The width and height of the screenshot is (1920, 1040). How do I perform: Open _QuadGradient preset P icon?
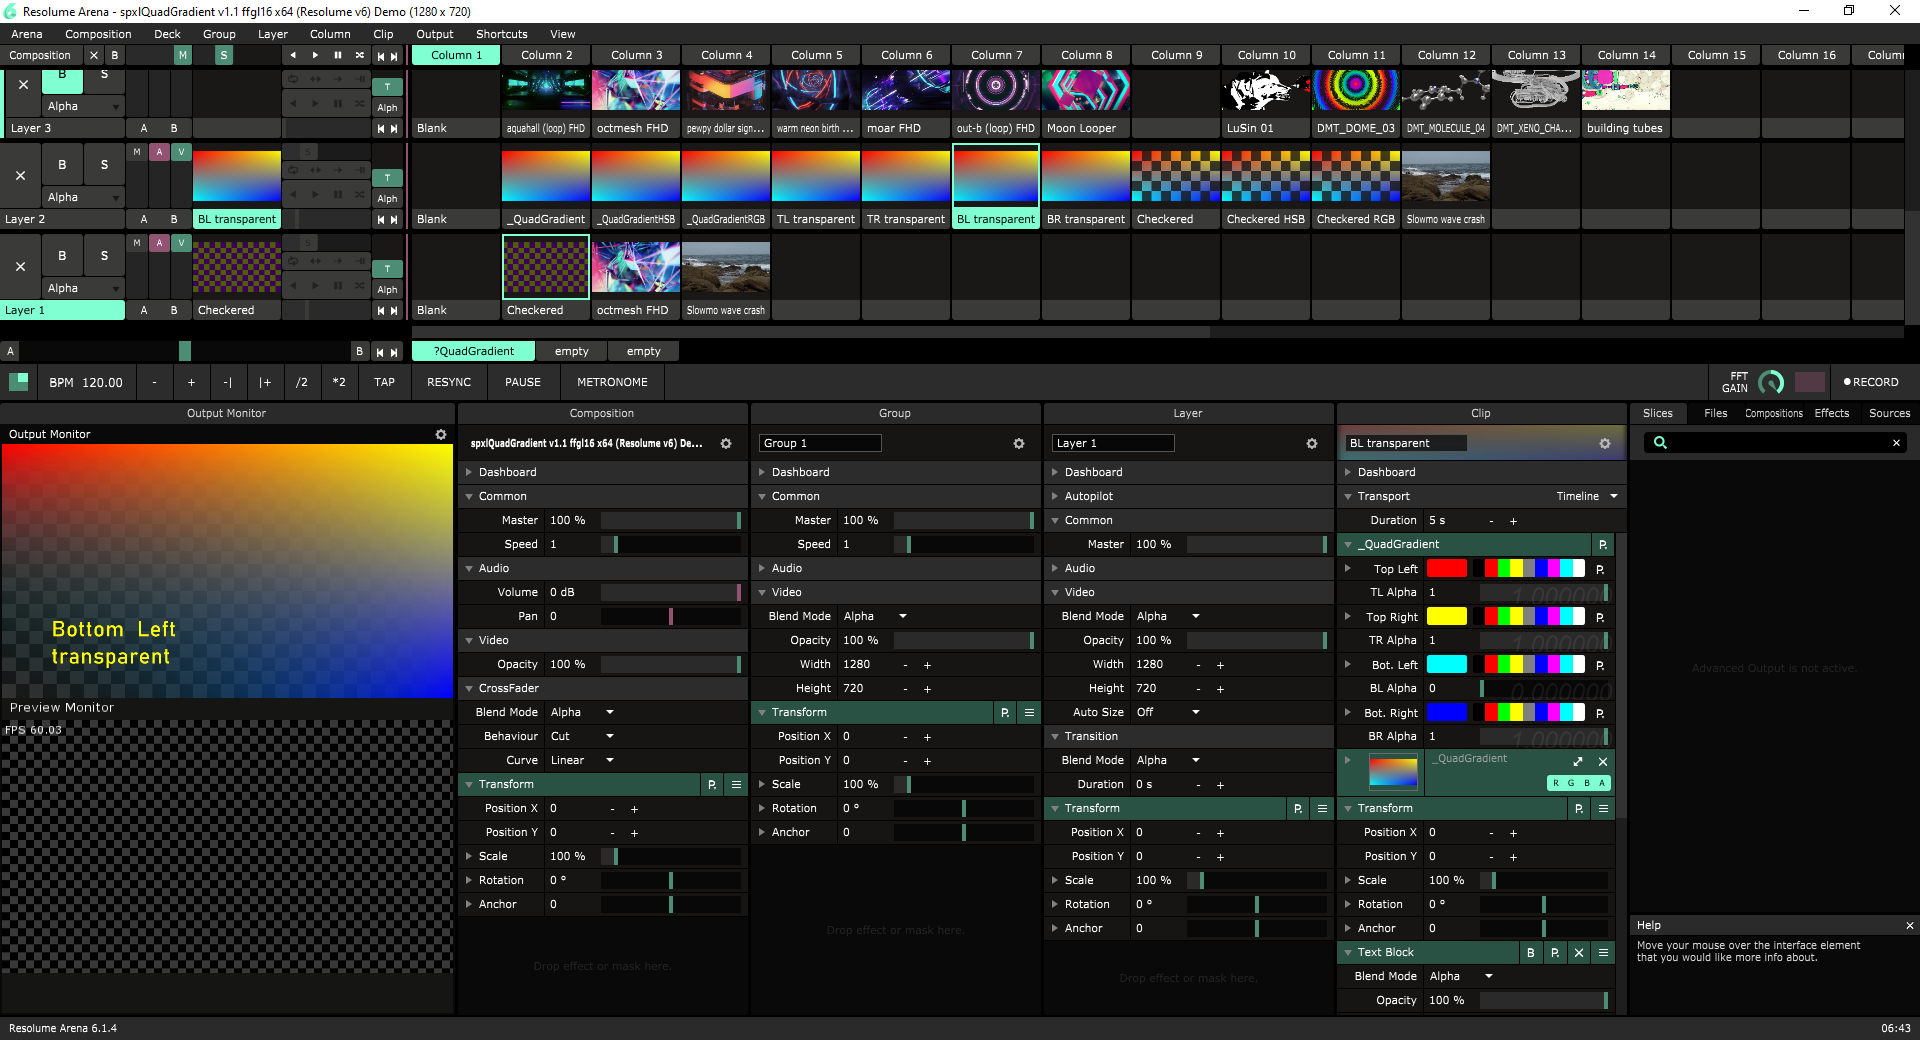click(1602, 545)
